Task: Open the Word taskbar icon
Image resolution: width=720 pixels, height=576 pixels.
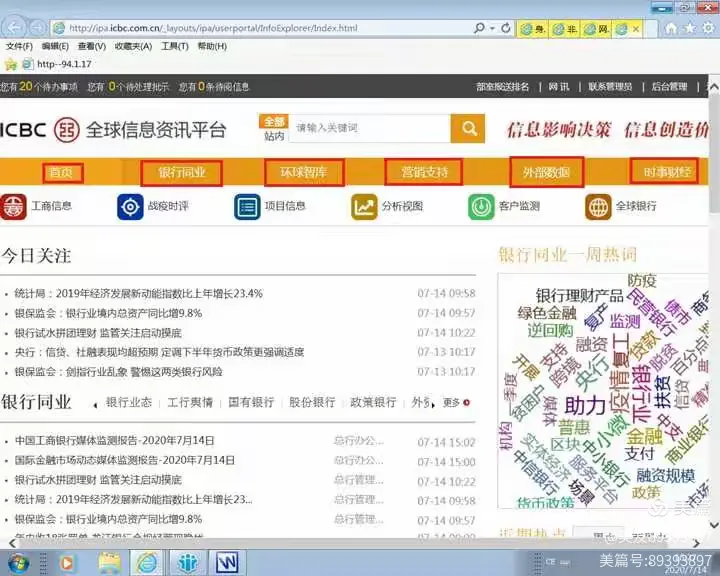Action: tap(227, 563)
